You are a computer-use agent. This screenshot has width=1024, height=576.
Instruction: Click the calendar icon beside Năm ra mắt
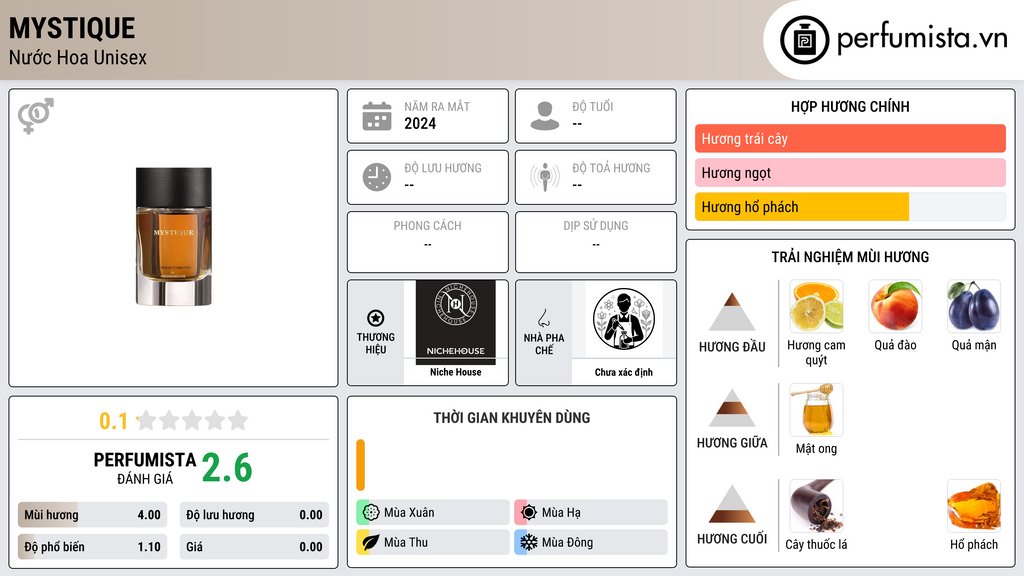(377, 116)
